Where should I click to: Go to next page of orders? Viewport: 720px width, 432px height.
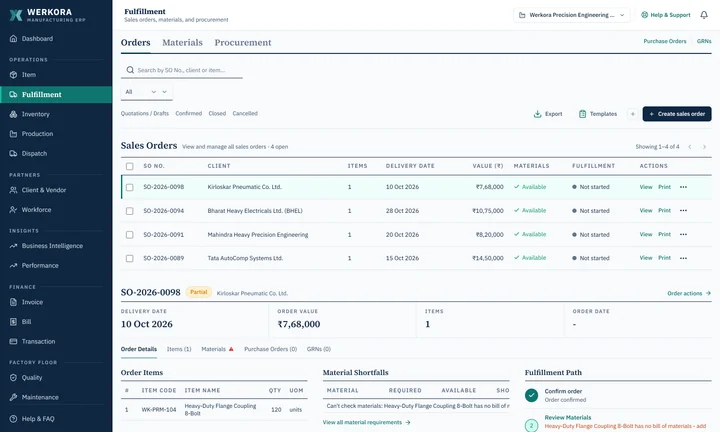click(x=704, y=146)
